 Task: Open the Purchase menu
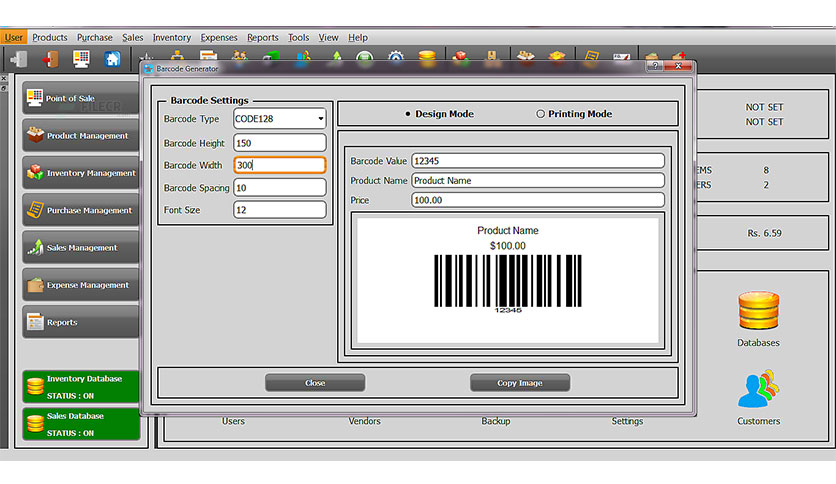point(94,37)
